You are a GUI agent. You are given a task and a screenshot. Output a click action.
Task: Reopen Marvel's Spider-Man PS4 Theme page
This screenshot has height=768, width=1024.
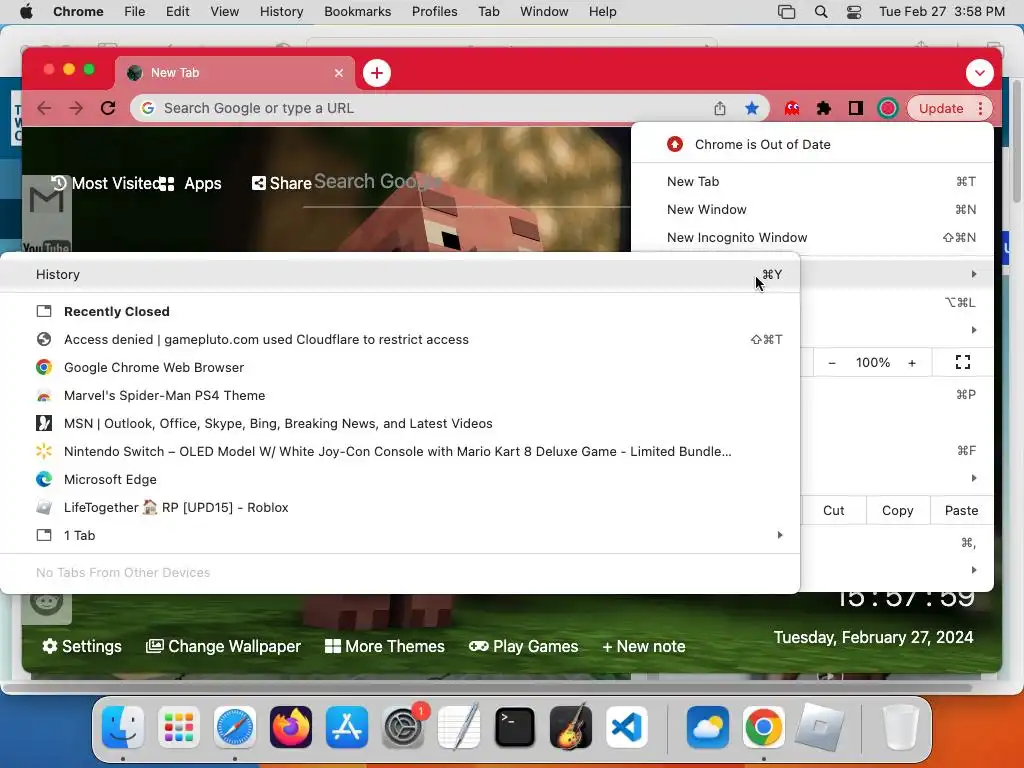coord(400,396)
